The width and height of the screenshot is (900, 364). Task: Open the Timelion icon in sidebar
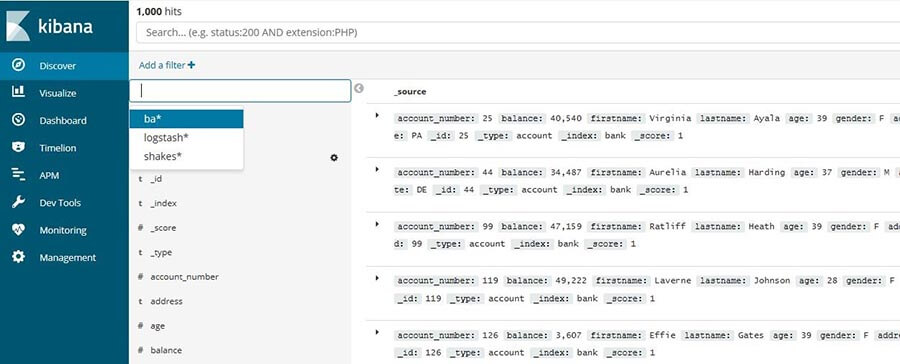click(18, 148)
